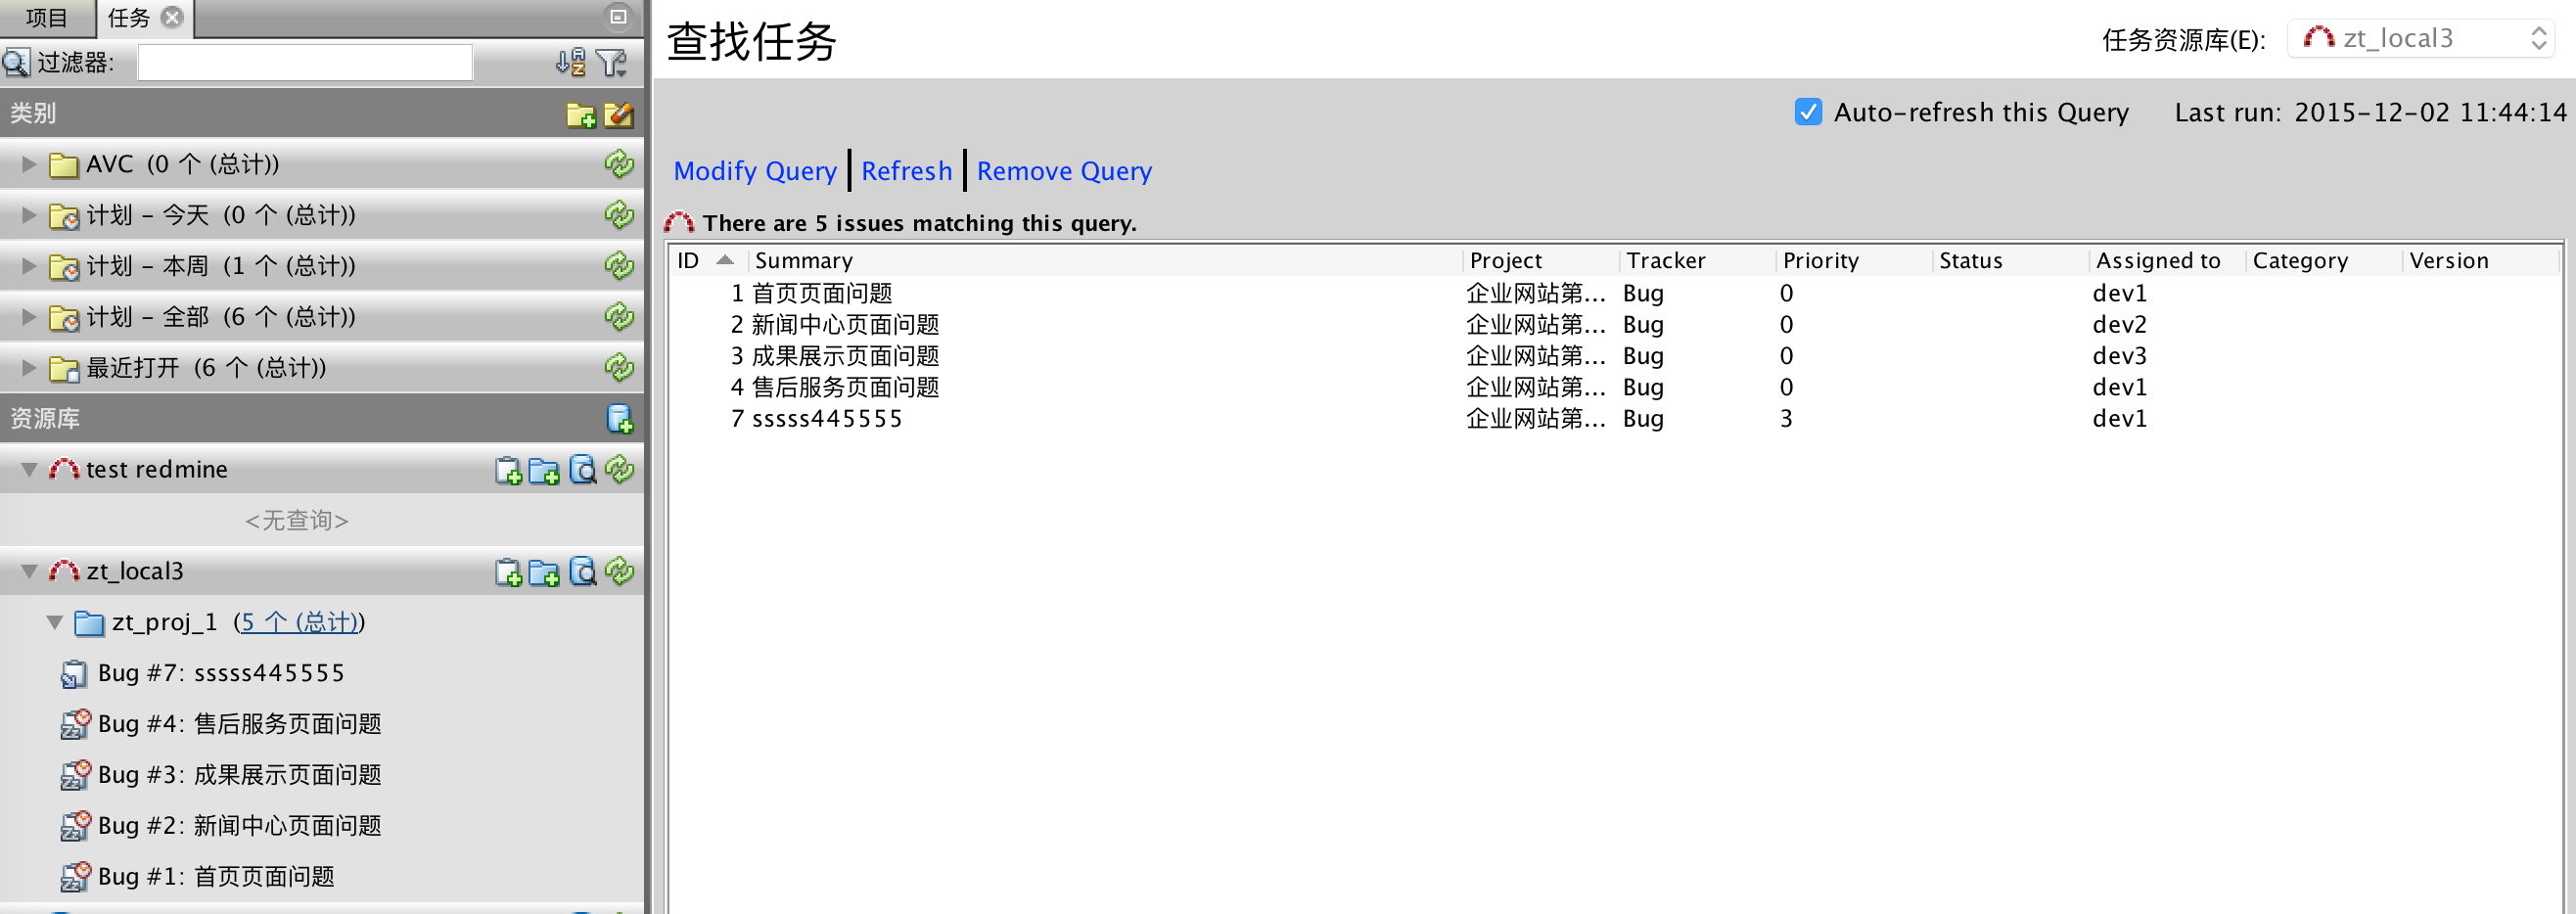This screenshot has width=2576, height=914.
Task: Open the 5 个 (总计) link
Action: (x=299, y=623)
